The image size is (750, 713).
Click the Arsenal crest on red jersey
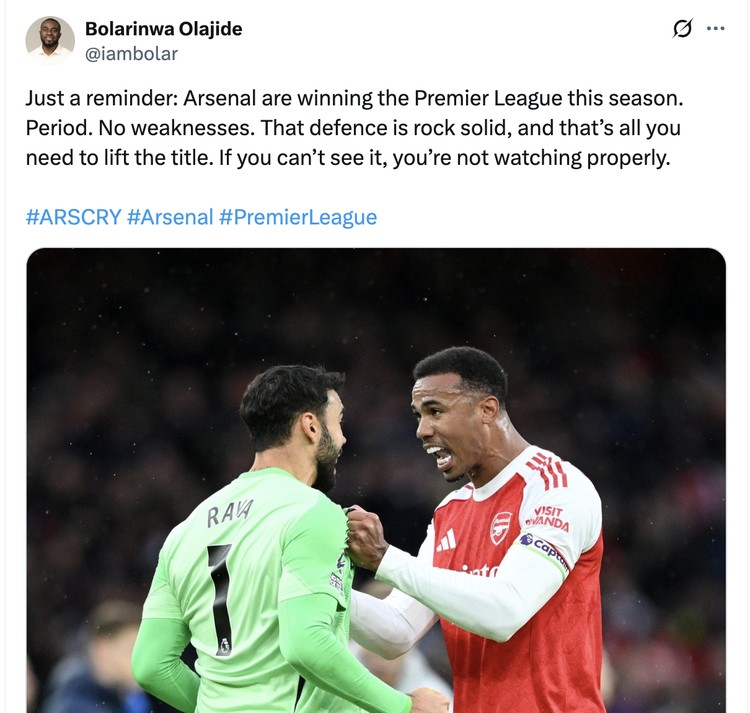(500, 527)
